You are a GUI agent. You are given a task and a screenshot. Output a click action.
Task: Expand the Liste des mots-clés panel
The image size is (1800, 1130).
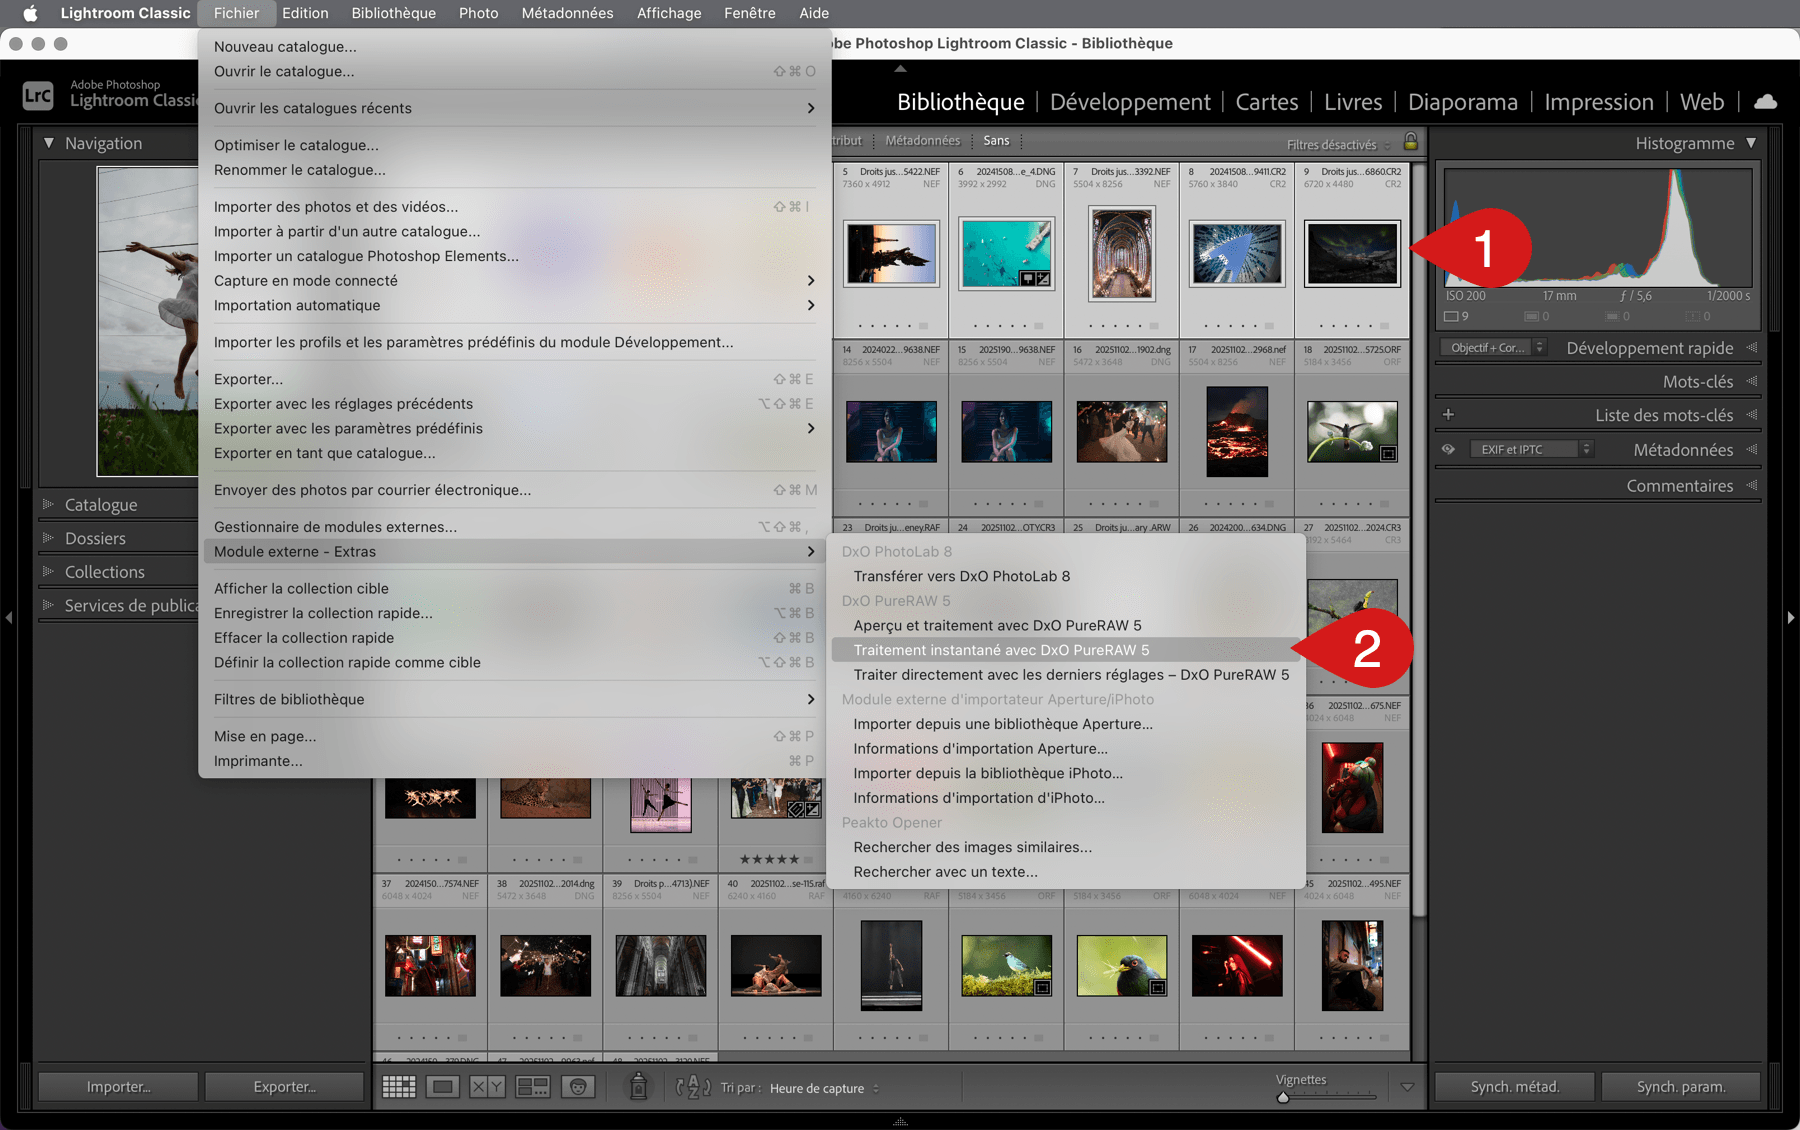tap(1752, 415)
